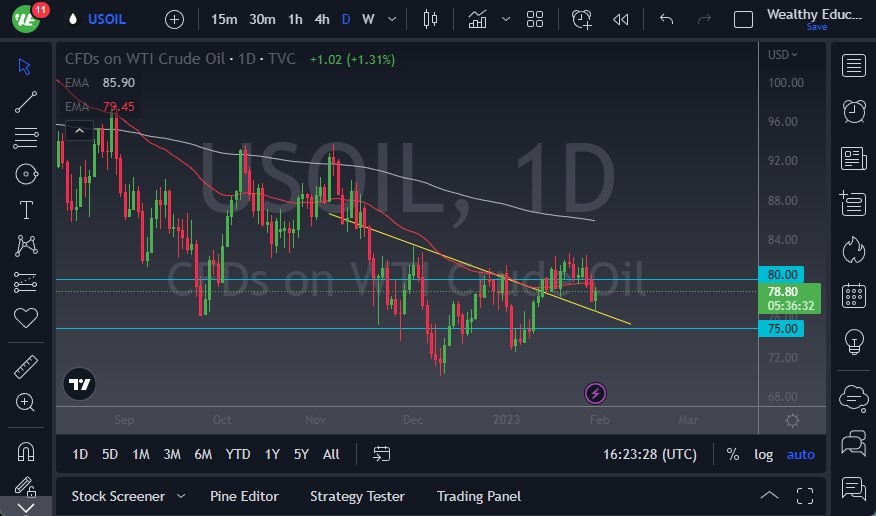Open the Strategy Tester tab
876x516 pixels.
pos(357,496)
